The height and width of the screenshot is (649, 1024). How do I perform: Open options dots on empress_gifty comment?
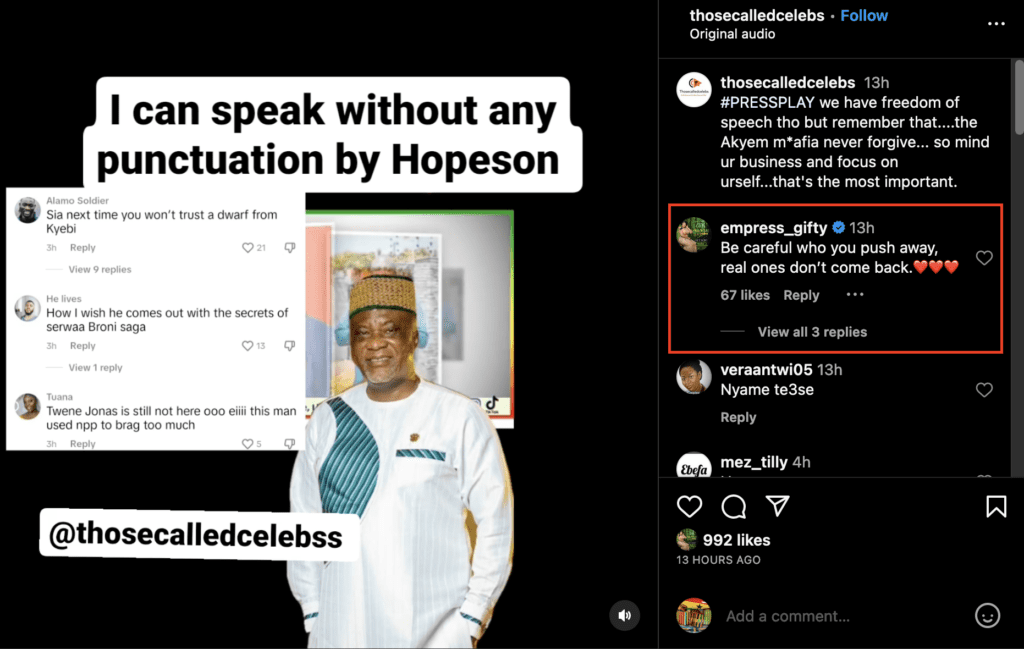pos(855,294)
